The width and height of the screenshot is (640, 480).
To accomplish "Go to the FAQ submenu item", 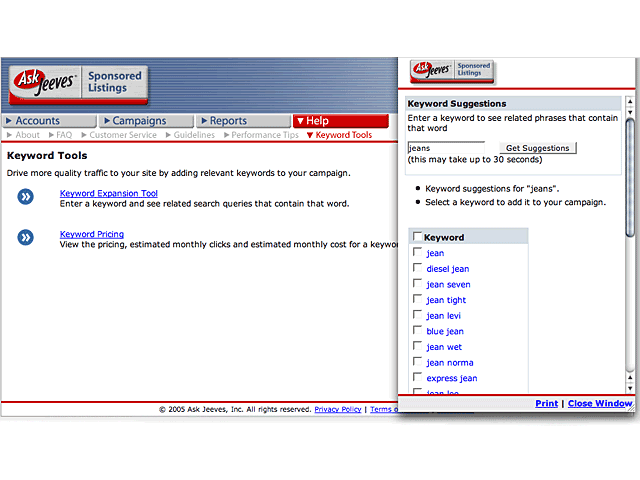I will [x=60, y=135].
